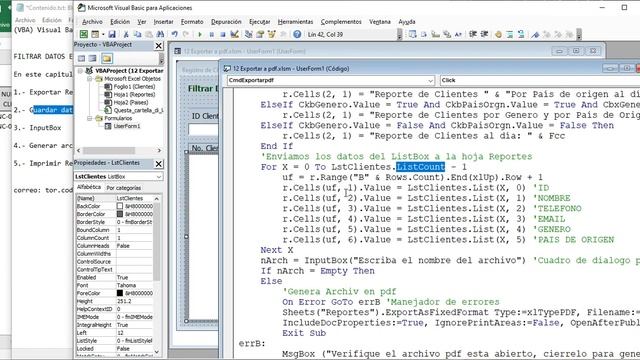The width and height of the screenshot is (640, 360).
Task: Open Archivo menu in the Notepad window
Action: 25,20
